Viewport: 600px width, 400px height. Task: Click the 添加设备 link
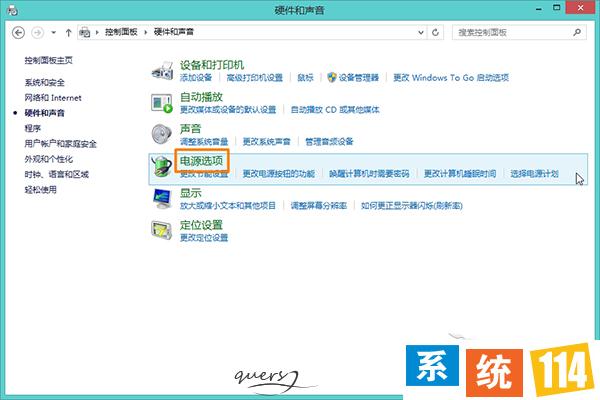point(196,78)
